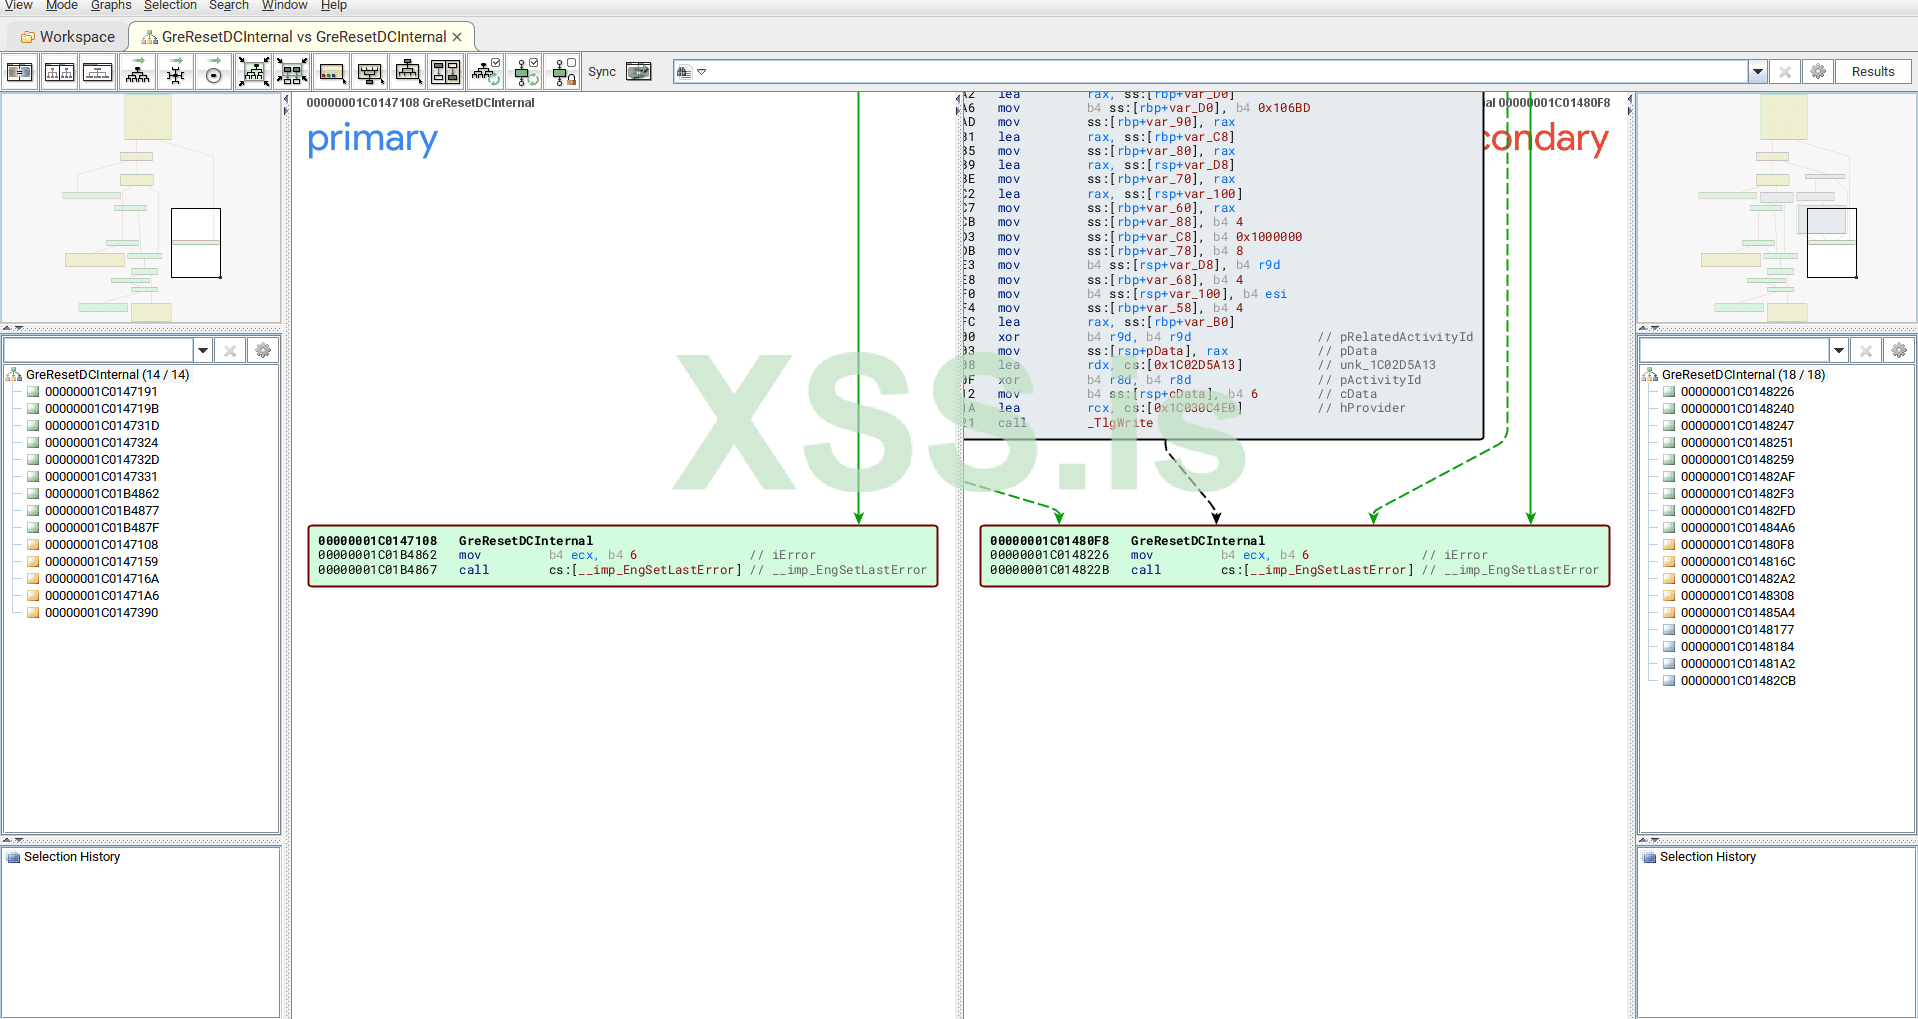Click into the secondary tree filter field
This screenshot has width=1918, height=1019.
(x=1735, y=350)
